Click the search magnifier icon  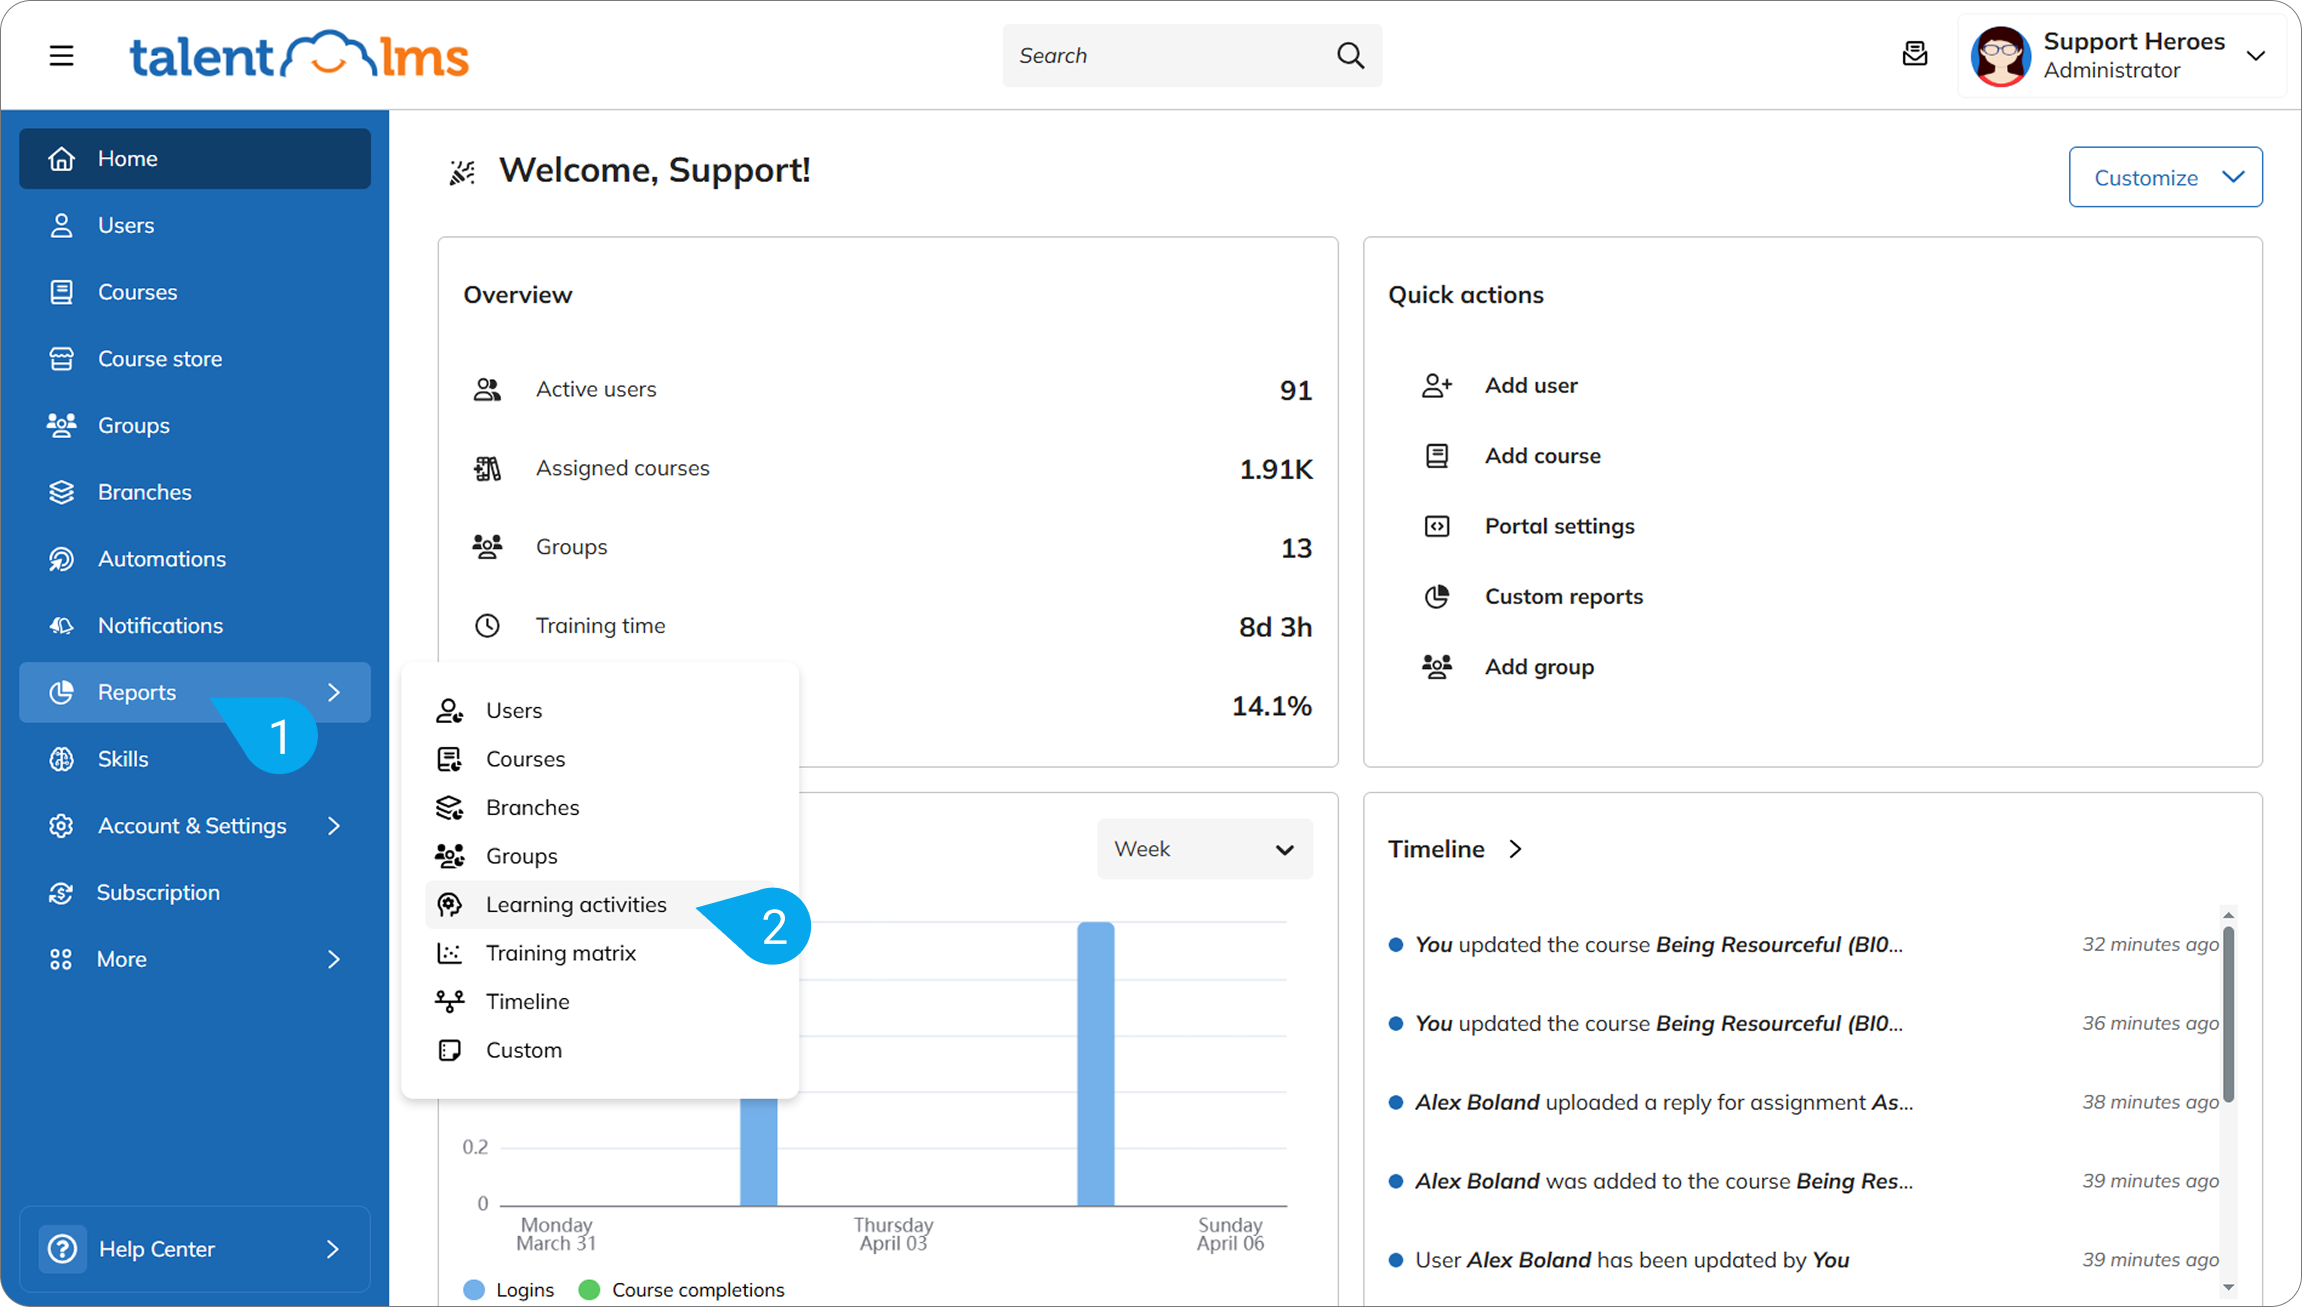[1350, 56]
